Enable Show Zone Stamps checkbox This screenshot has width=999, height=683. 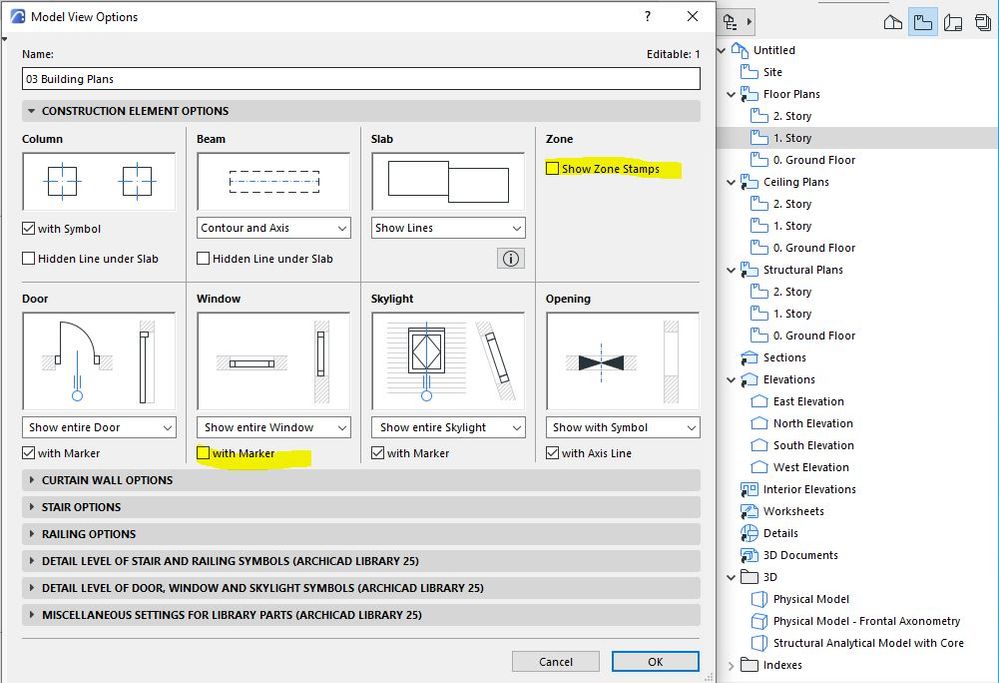pos(552,168)
